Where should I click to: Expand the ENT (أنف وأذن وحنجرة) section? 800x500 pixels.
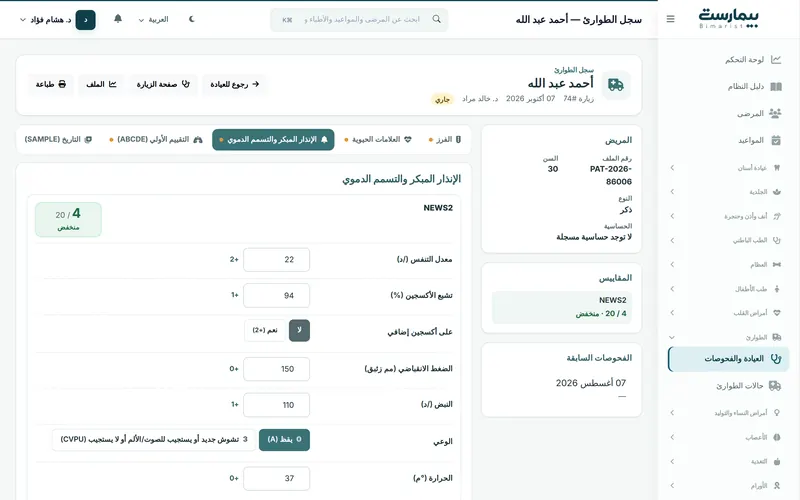(x=672, y=216)
